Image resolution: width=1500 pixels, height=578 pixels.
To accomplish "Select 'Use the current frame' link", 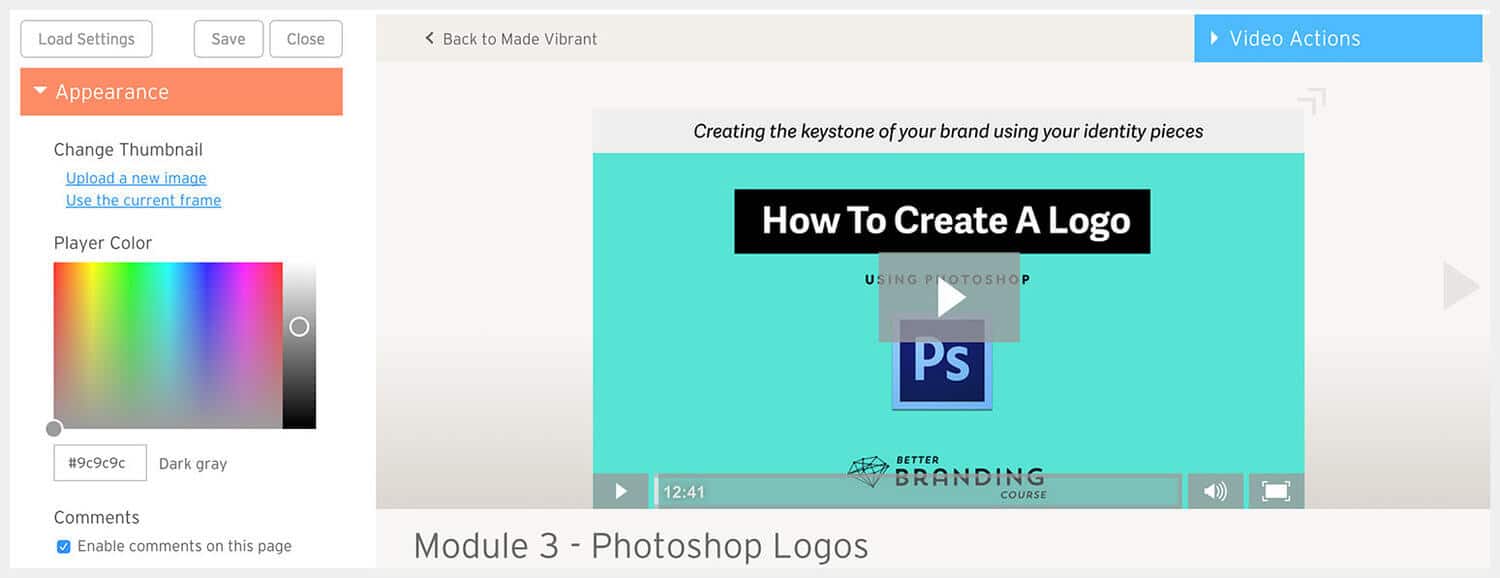I will click(x=143, y=200).
